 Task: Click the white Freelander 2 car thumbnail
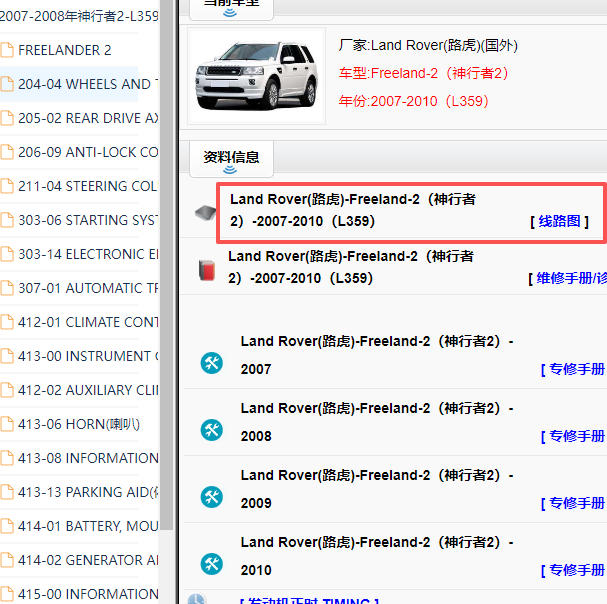coord(257,76)
